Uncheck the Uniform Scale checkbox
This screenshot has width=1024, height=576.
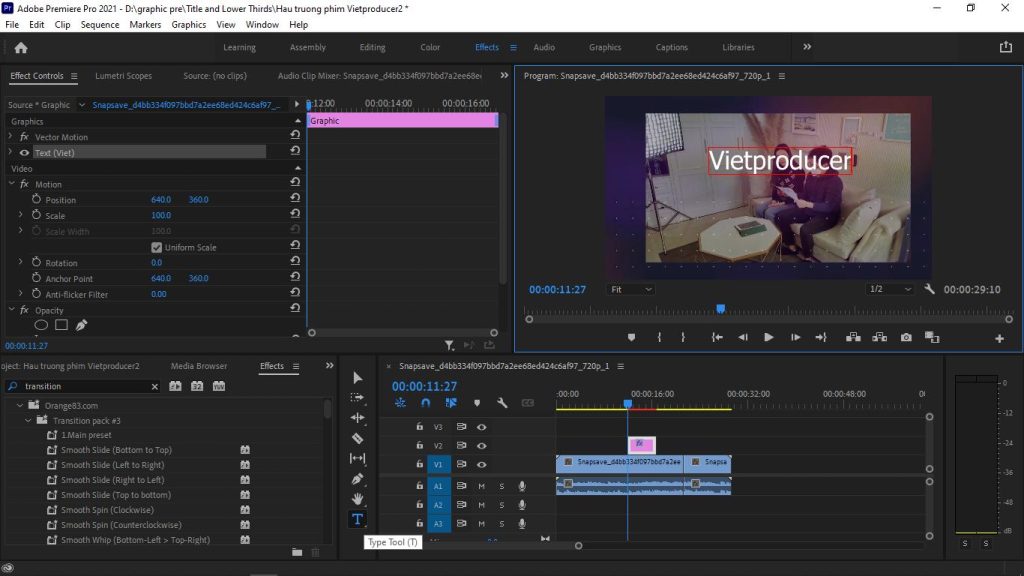point(156,247)
